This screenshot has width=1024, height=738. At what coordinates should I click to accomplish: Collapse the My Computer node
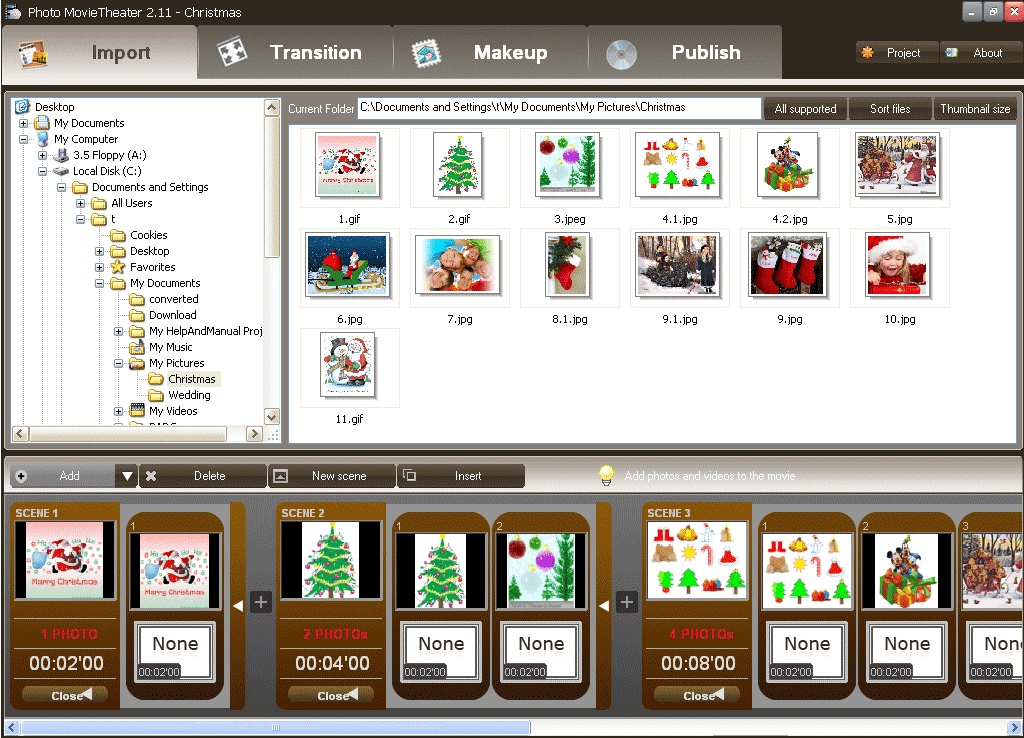coord(24,139)
